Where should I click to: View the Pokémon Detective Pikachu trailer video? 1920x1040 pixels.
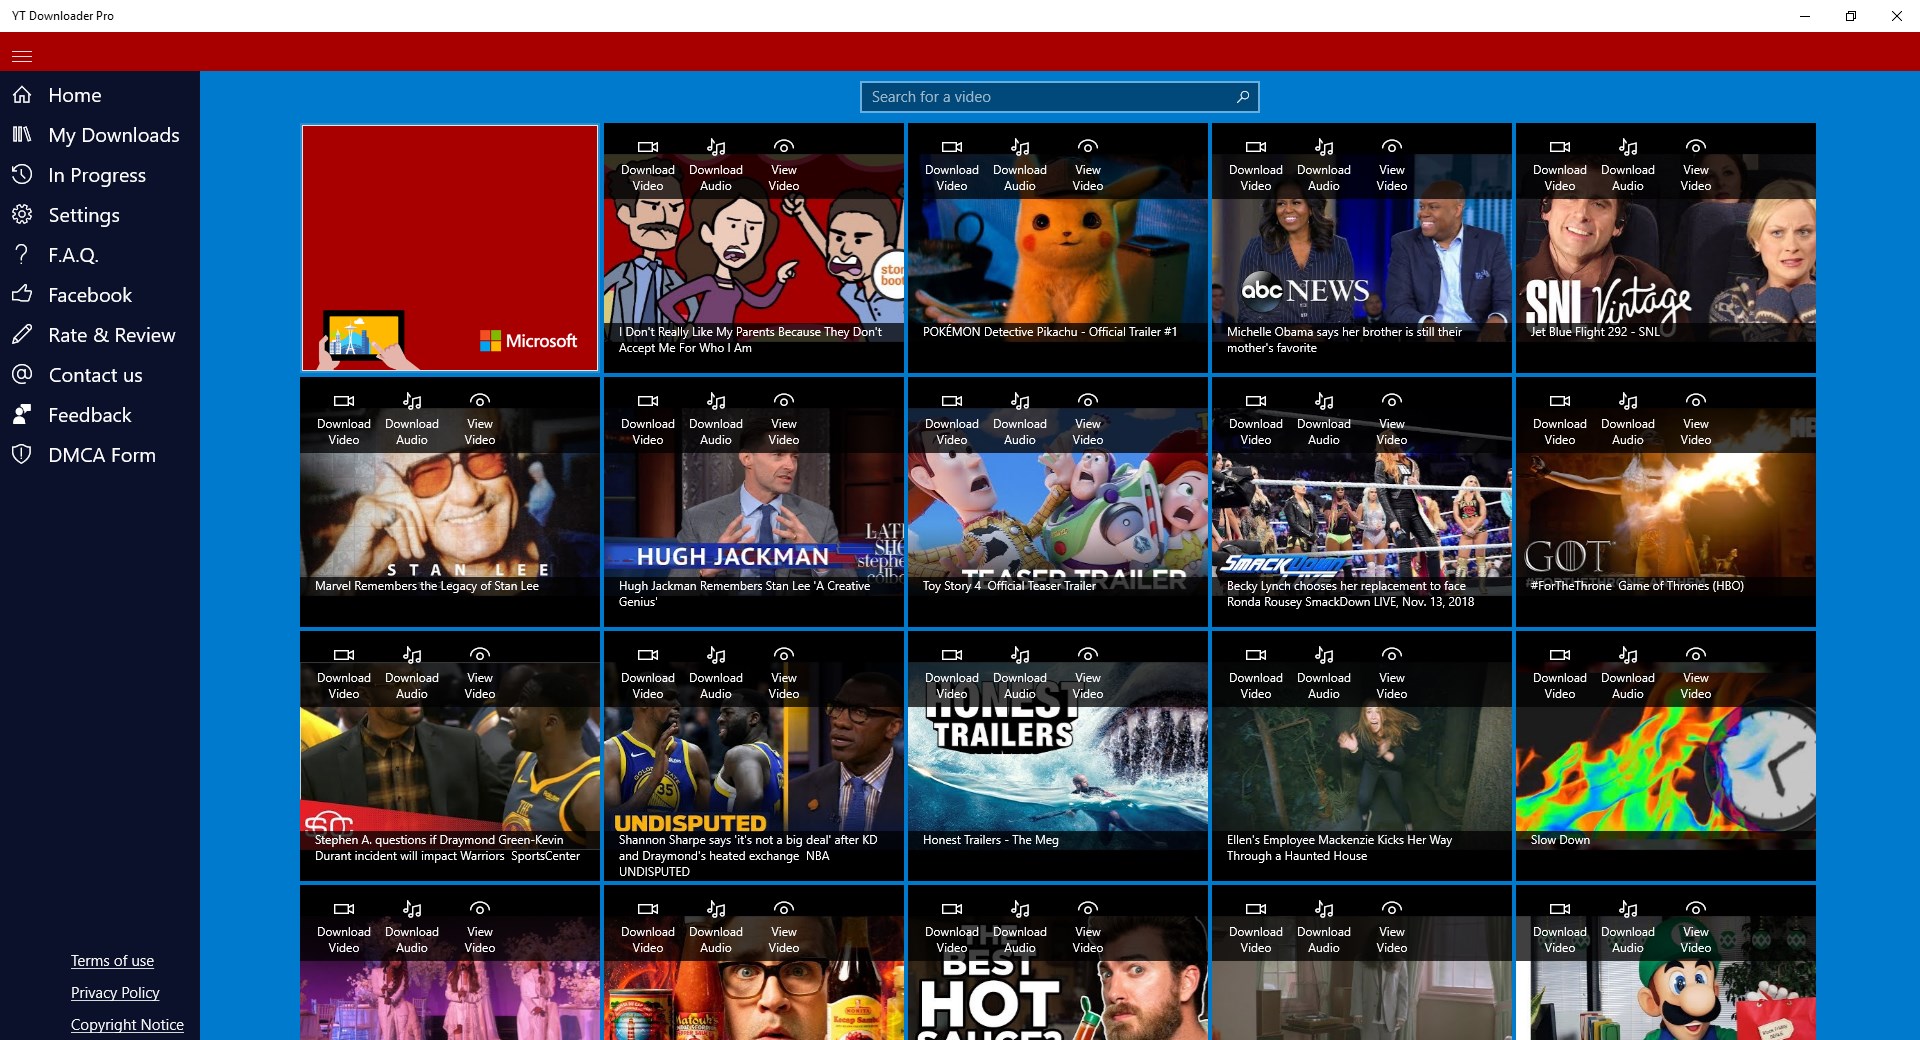1088,166
